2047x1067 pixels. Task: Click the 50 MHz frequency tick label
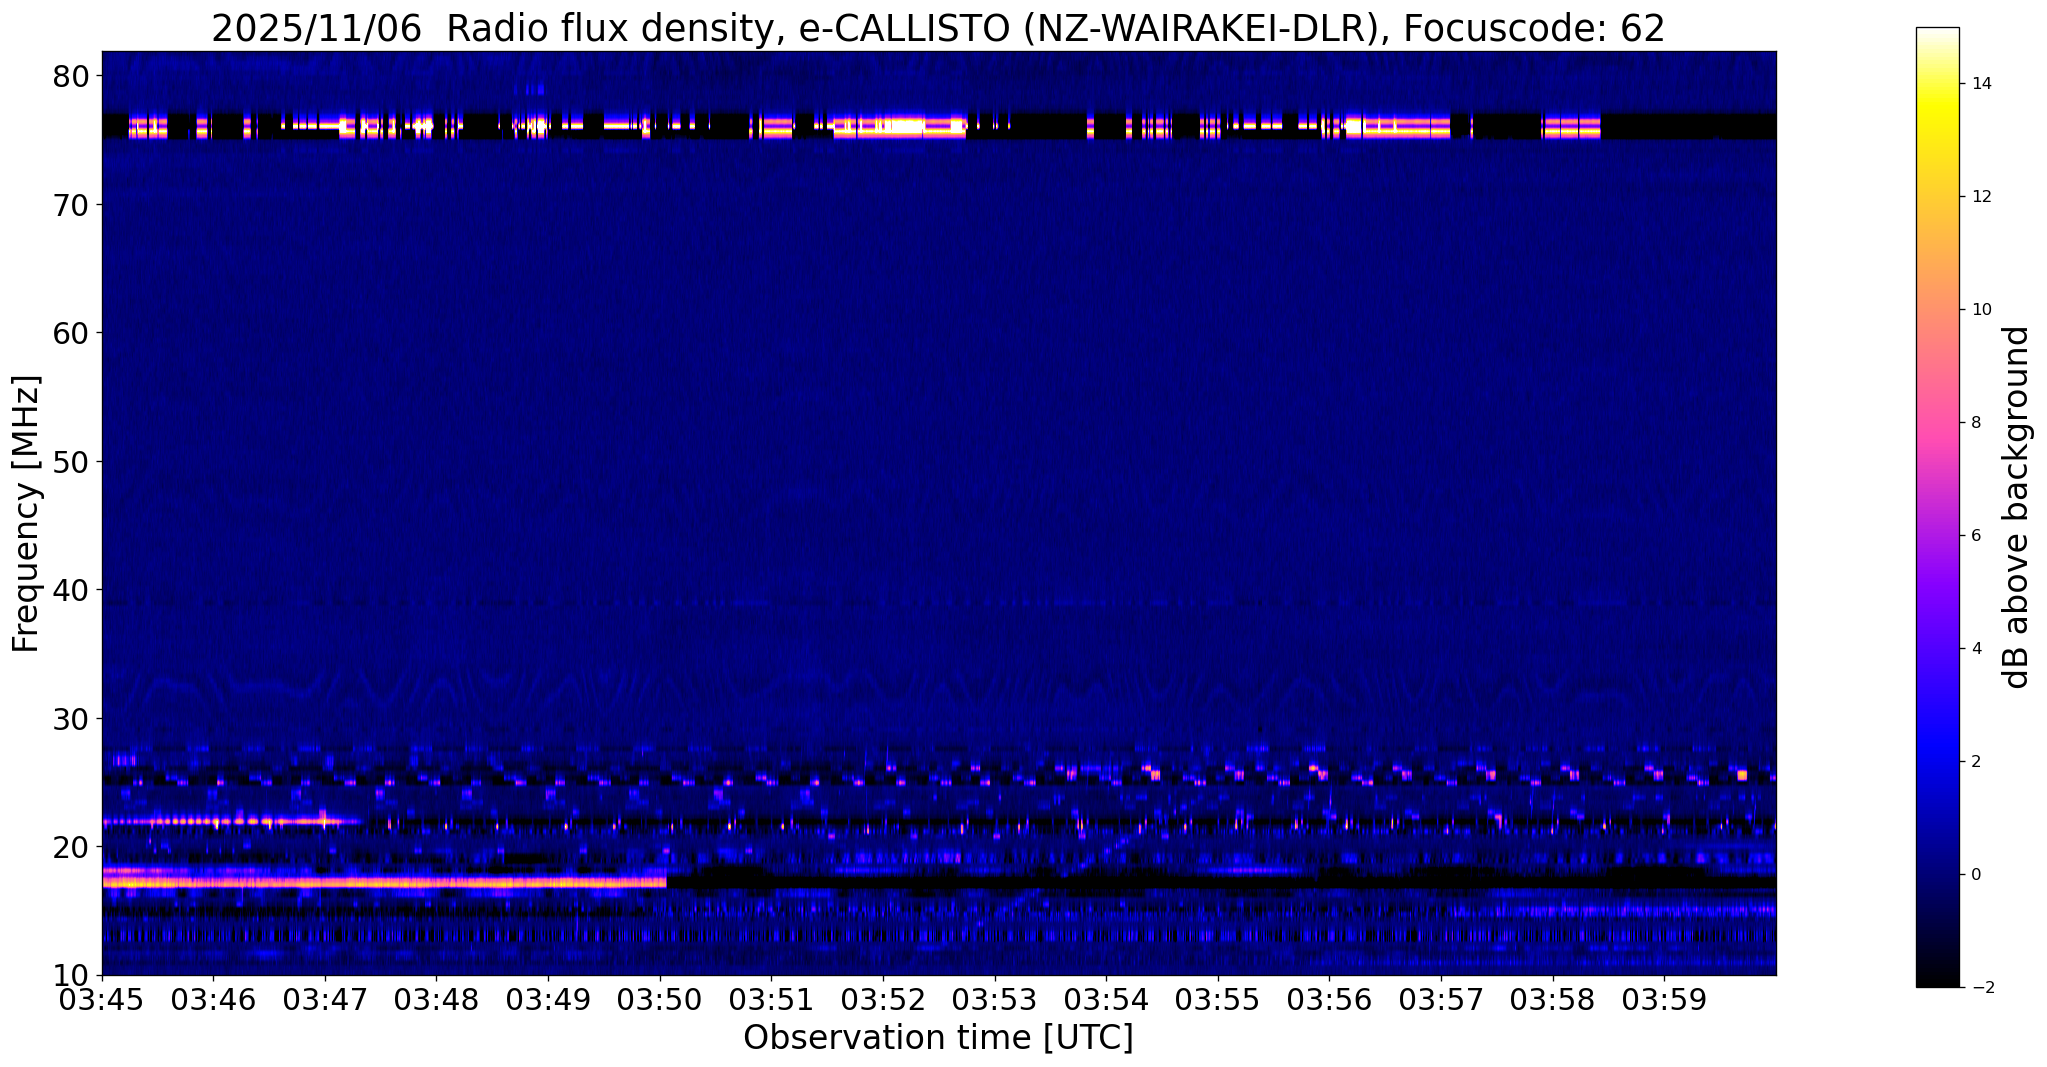click(x=71, y=461)
